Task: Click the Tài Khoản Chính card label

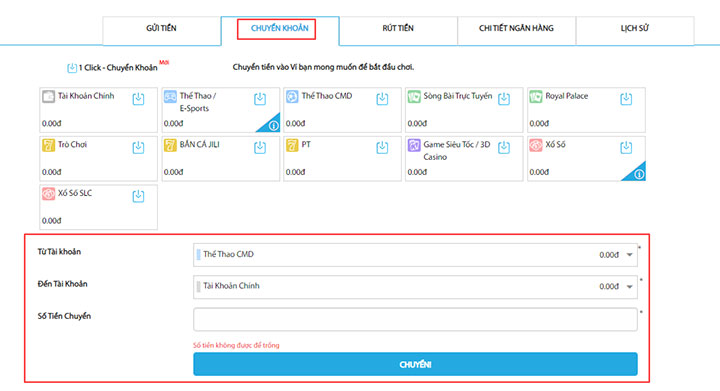Action: [x=86, y=96]
